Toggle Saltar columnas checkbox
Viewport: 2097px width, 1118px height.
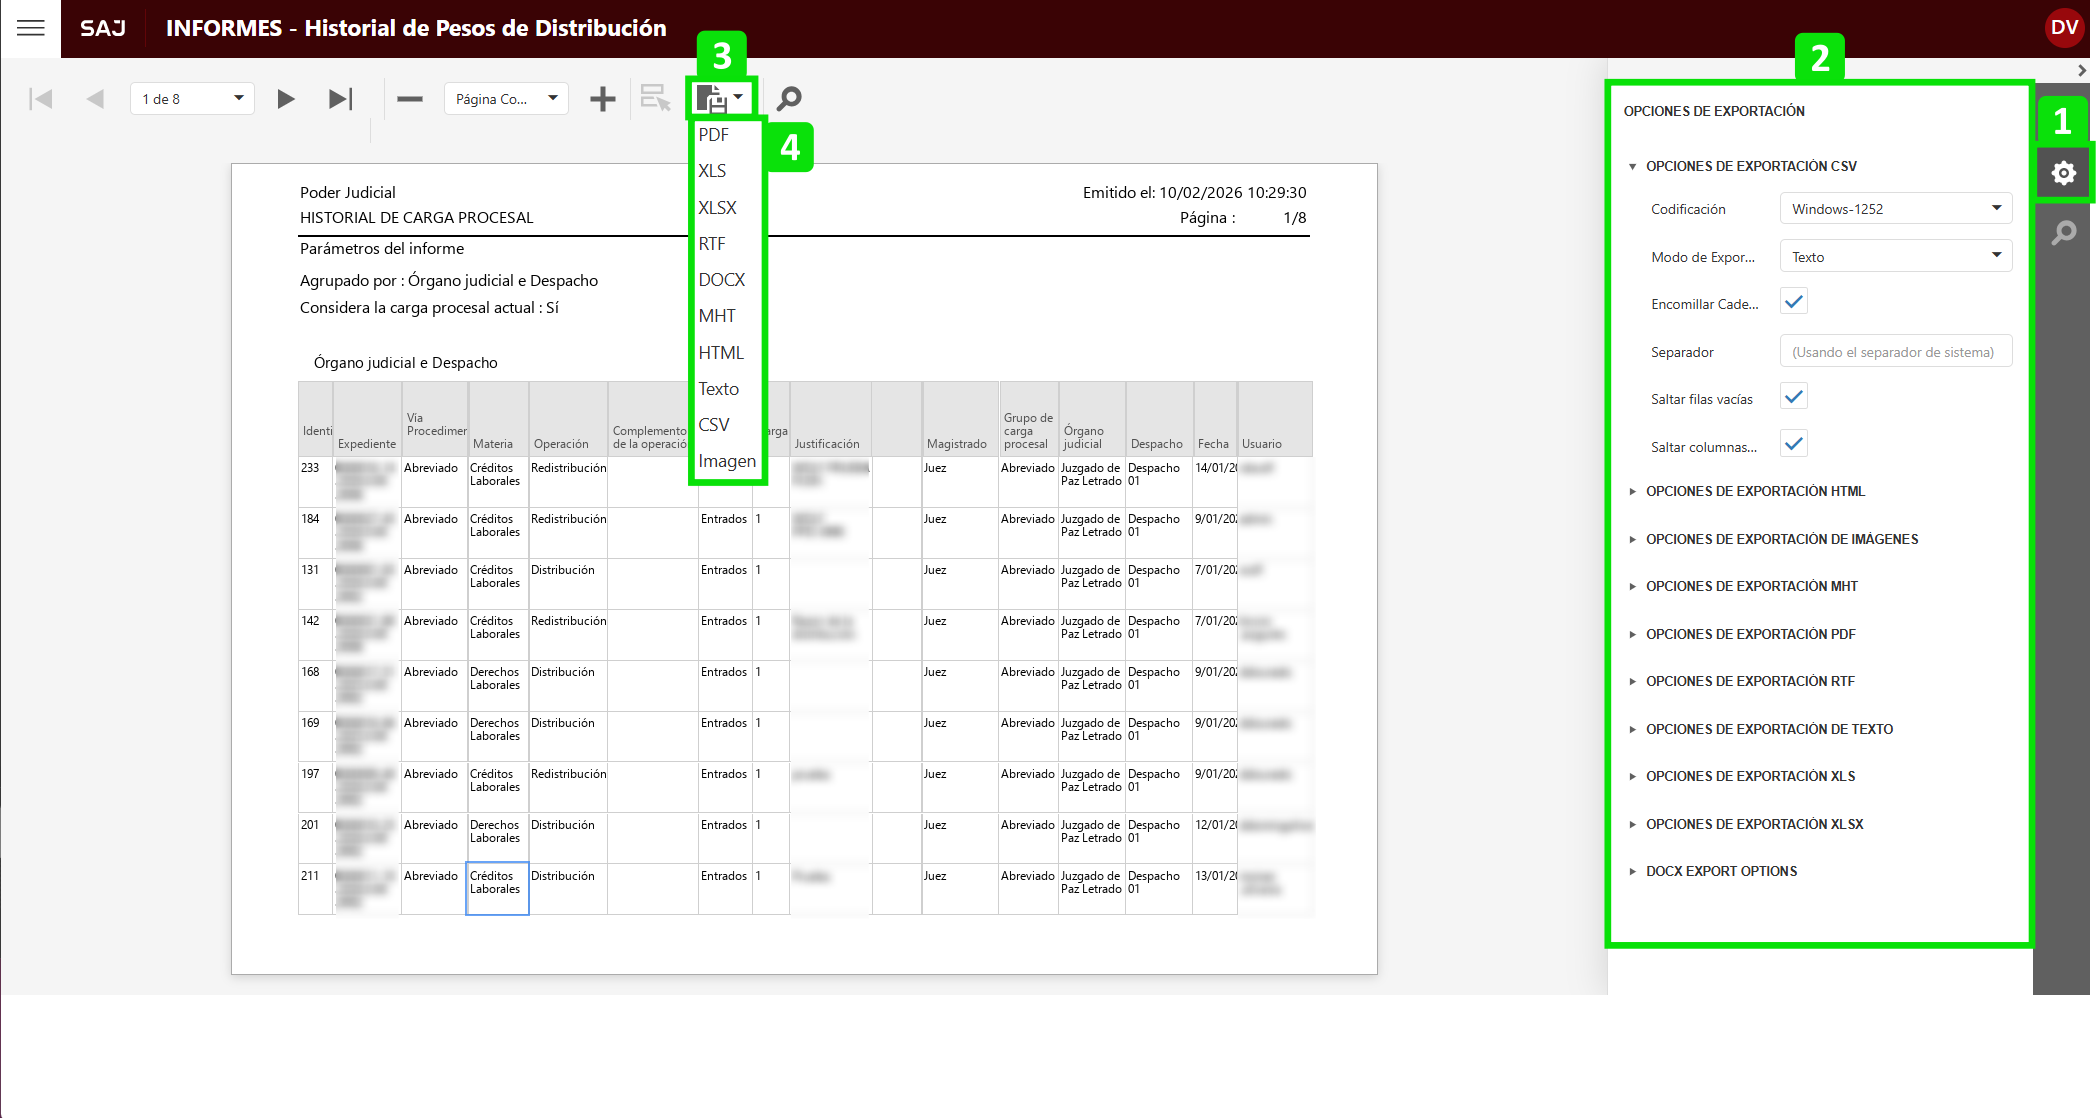pos(1794,444)
